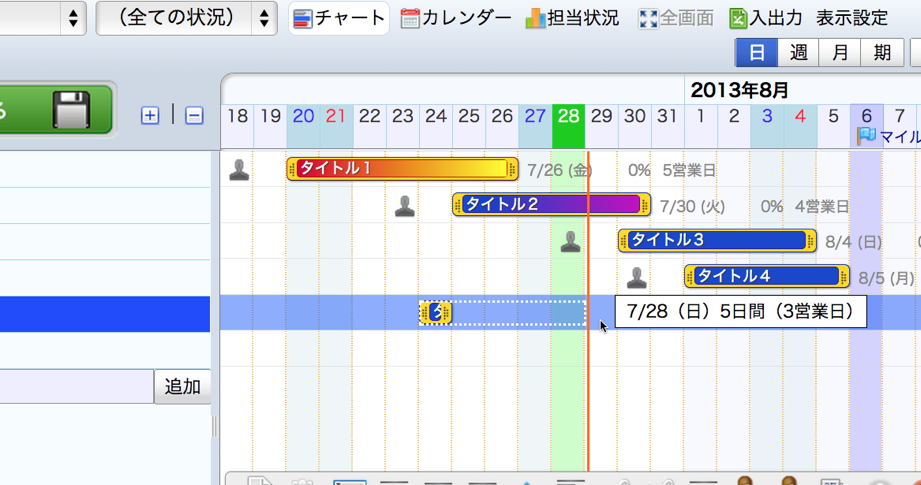Click the 8/5 (月) end date label
The height and width of the screenshot is (485, 921).
(x=886, y=278)
